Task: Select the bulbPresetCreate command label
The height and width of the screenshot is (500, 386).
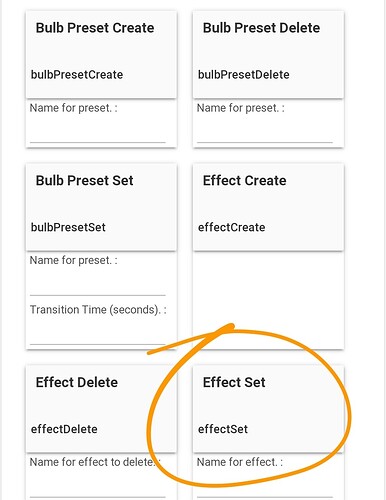Action: pyautogui.click(x=77, y=75)
